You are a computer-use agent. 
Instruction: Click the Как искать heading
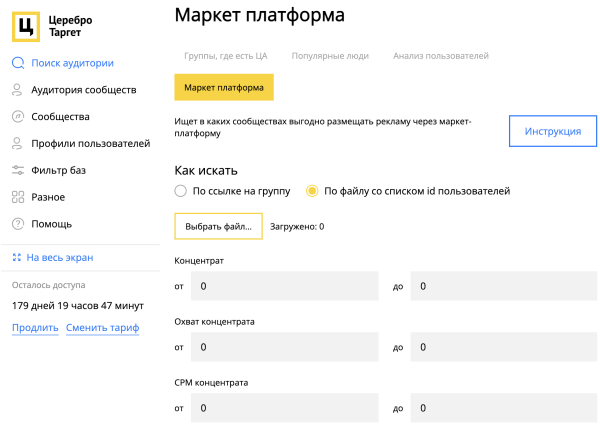[x=206, y=170]
